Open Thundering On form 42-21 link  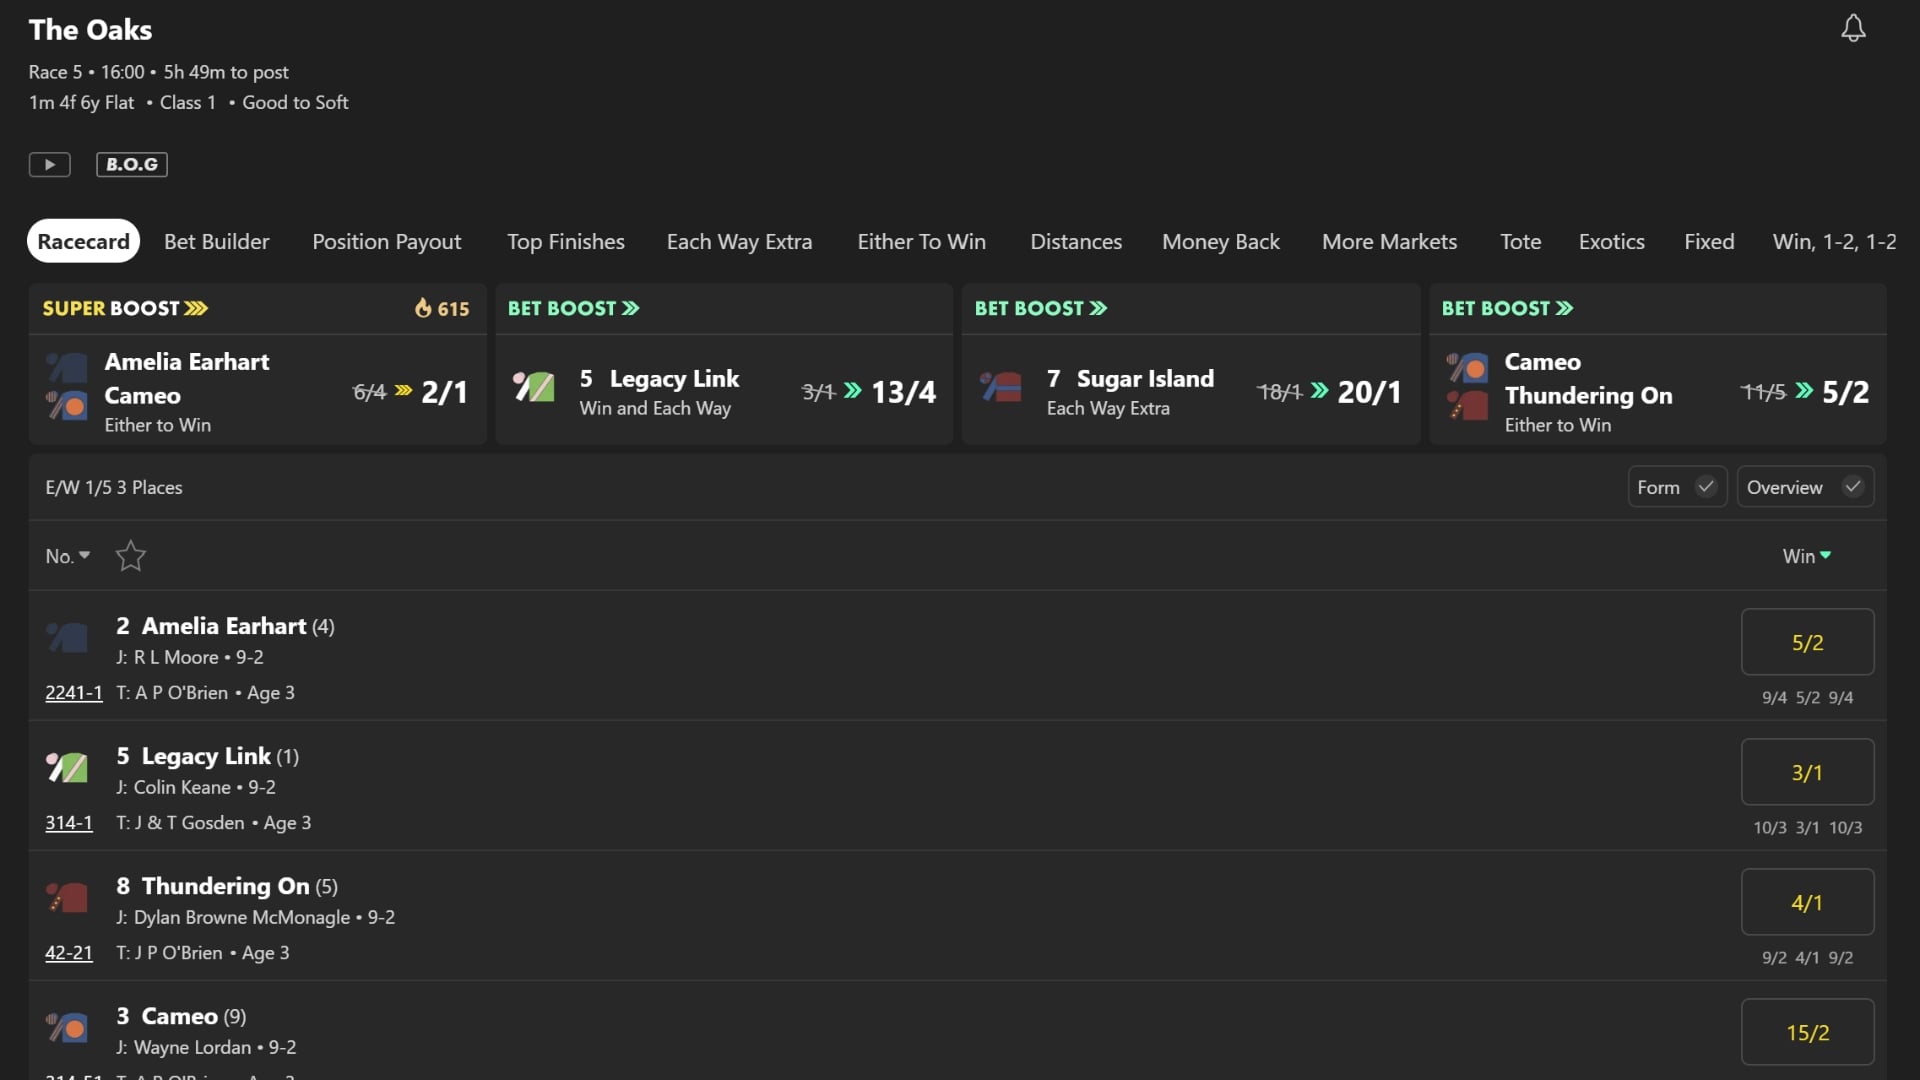(x=69, y=952)
